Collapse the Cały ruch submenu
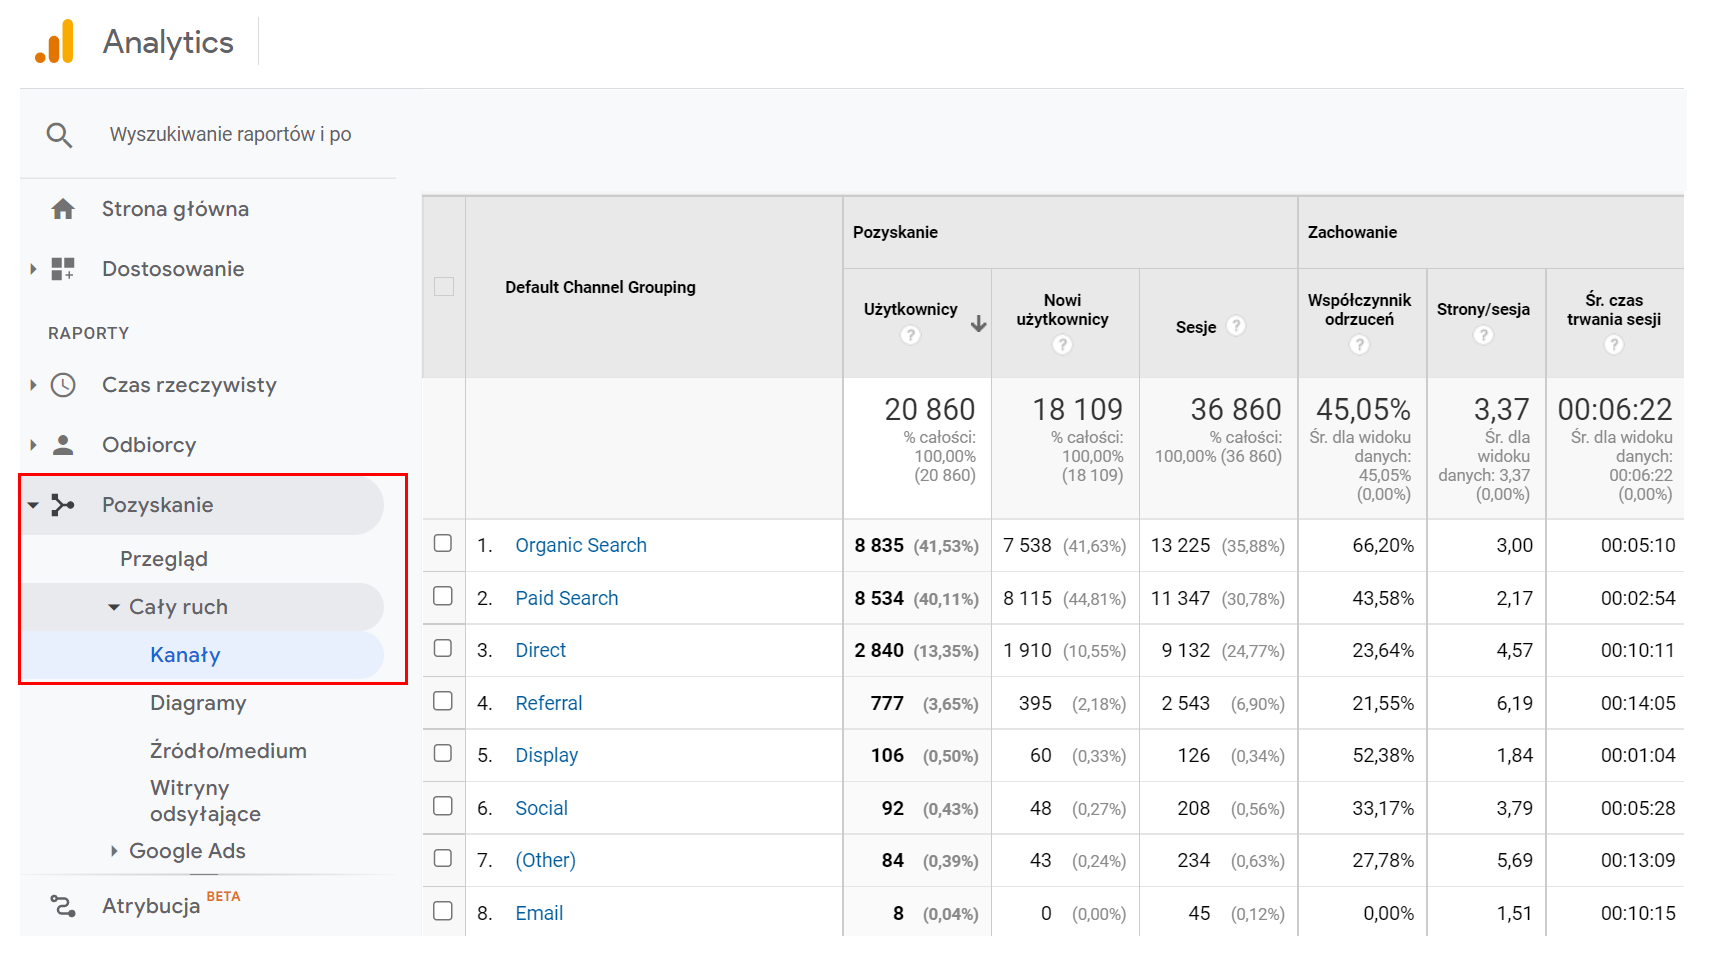Viewport: 1713px width, 955px height. pos(114,607)
